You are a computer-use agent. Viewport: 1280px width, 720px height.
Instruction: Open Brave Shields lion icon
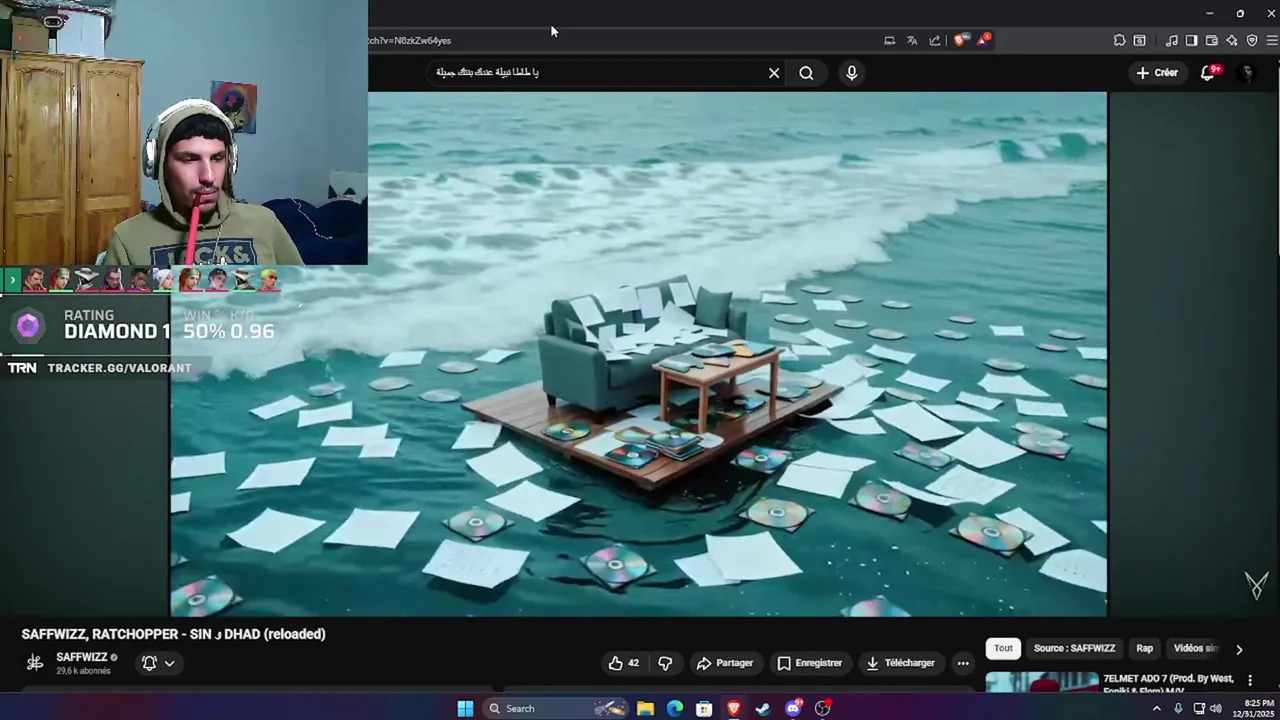960,41
